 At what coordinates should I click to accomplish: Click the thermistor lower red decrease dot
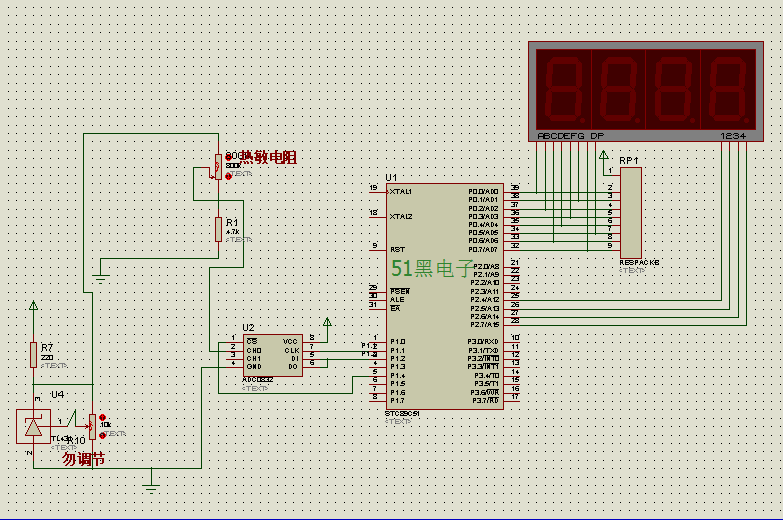(x=228, y=176)
